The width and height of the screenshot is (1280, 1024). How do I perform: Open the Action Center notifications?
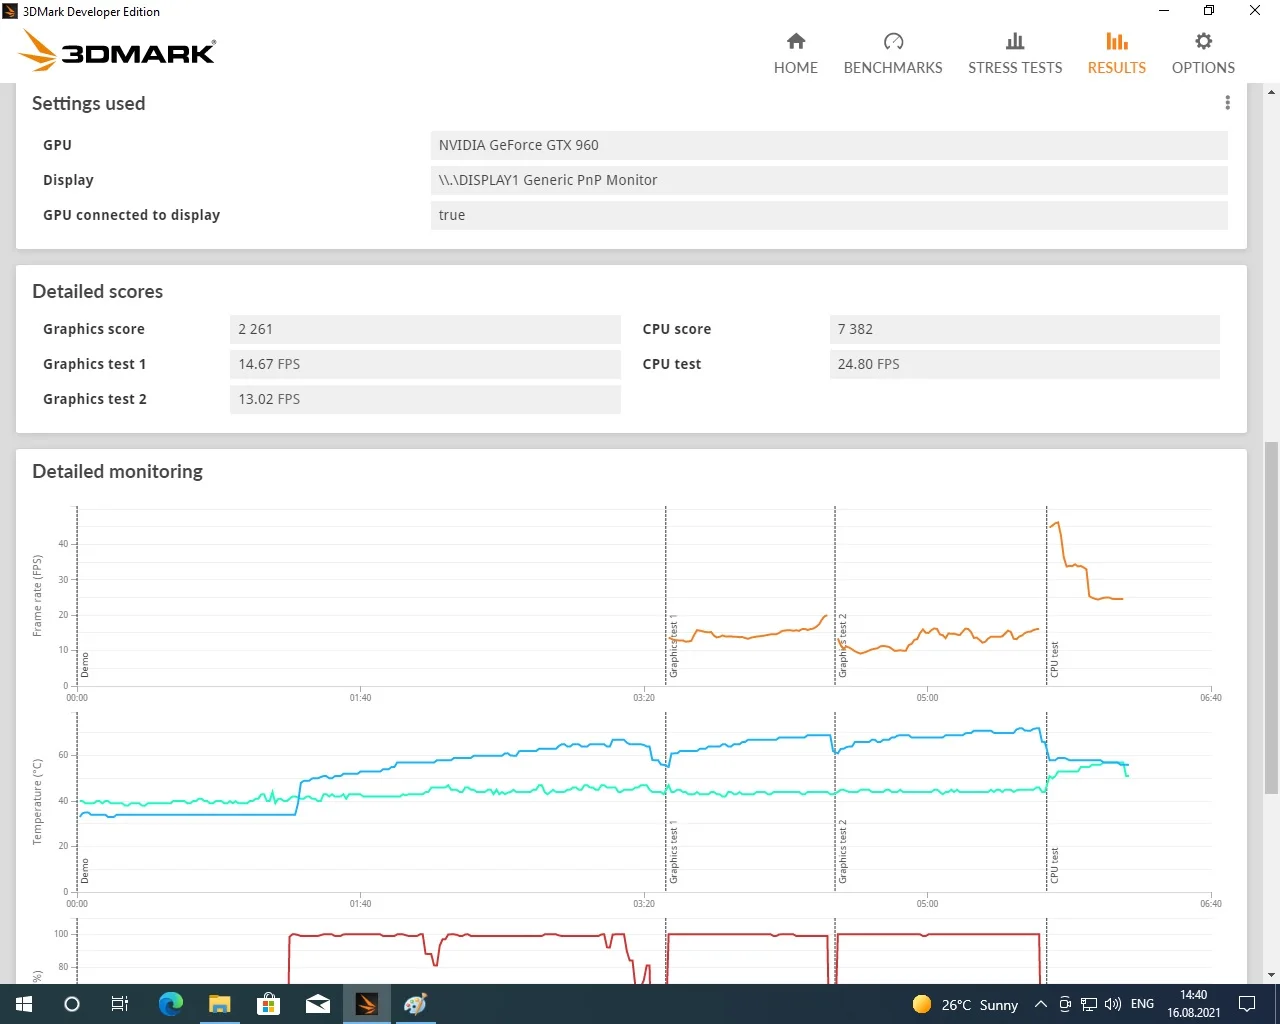[1247, 1004]
